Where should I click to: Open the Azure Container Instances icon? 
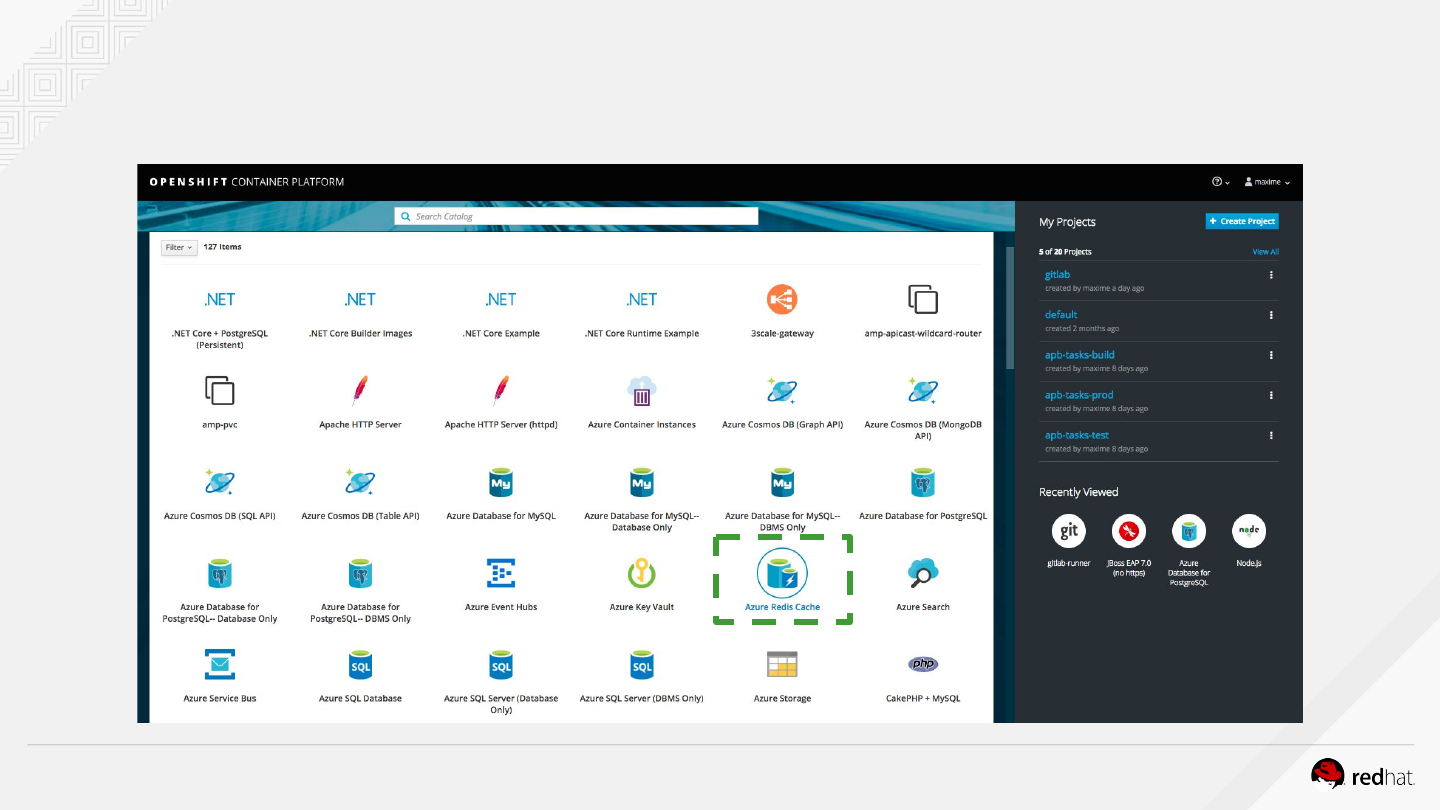[x=642, y=390]
